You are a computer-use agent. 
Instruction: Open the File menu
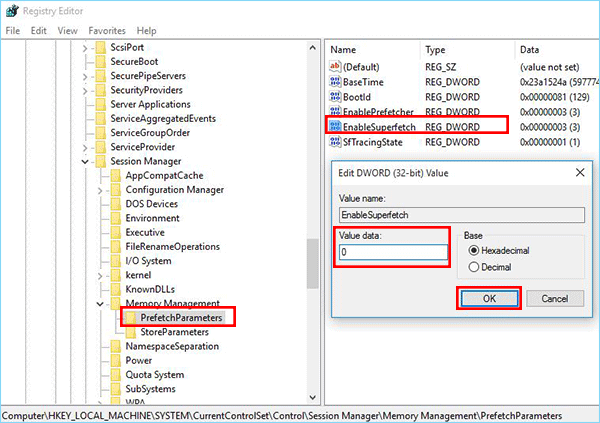13,31
